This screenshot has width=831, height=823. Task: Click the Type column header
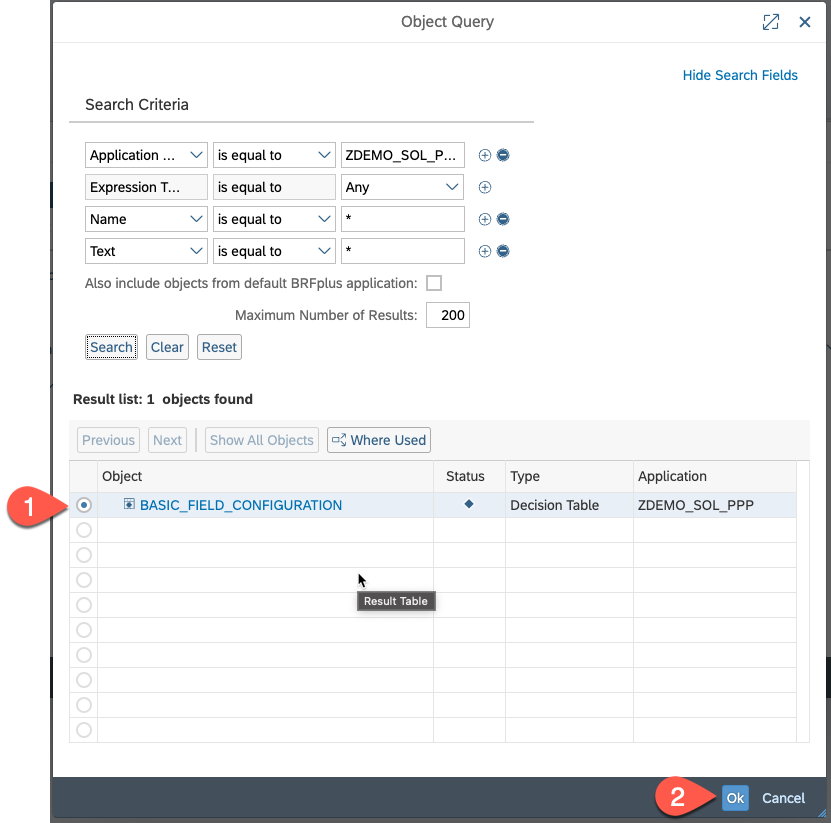pyautogui.click(x=569, y=476)
